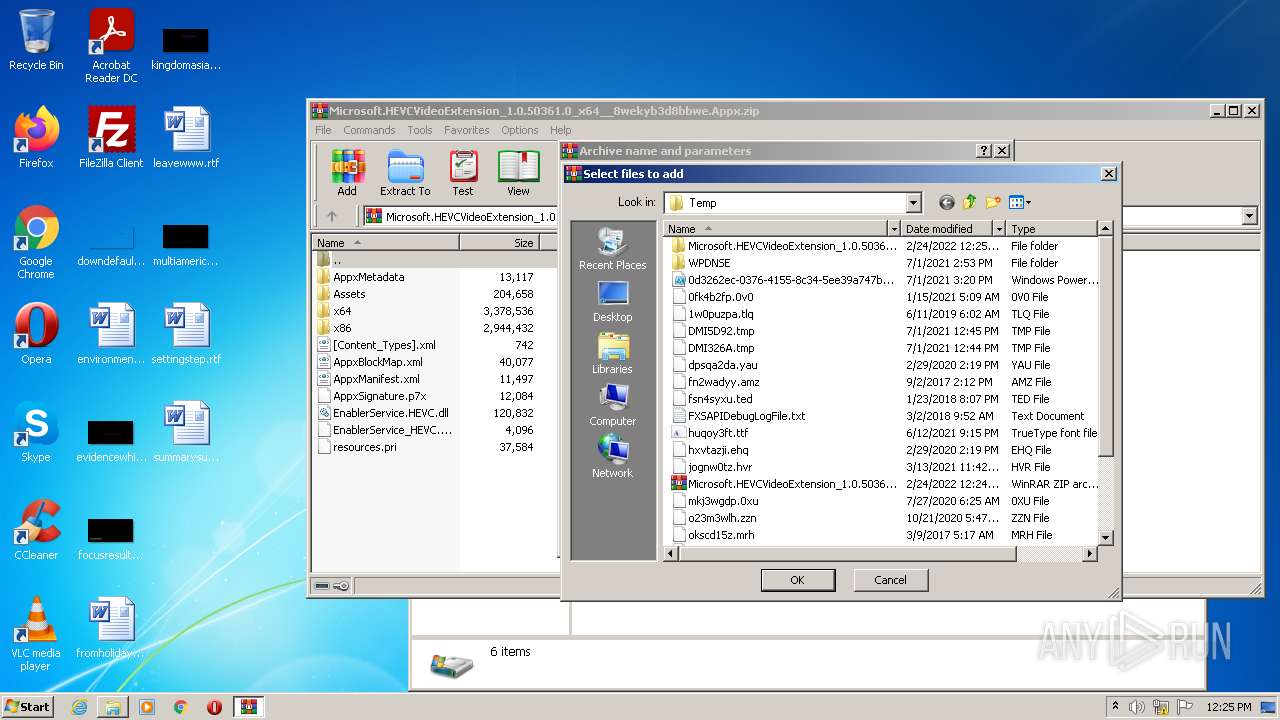Click Cancel in Select files dialog
The height and width of the screenshot is (720, 1280).
(890, 580)
